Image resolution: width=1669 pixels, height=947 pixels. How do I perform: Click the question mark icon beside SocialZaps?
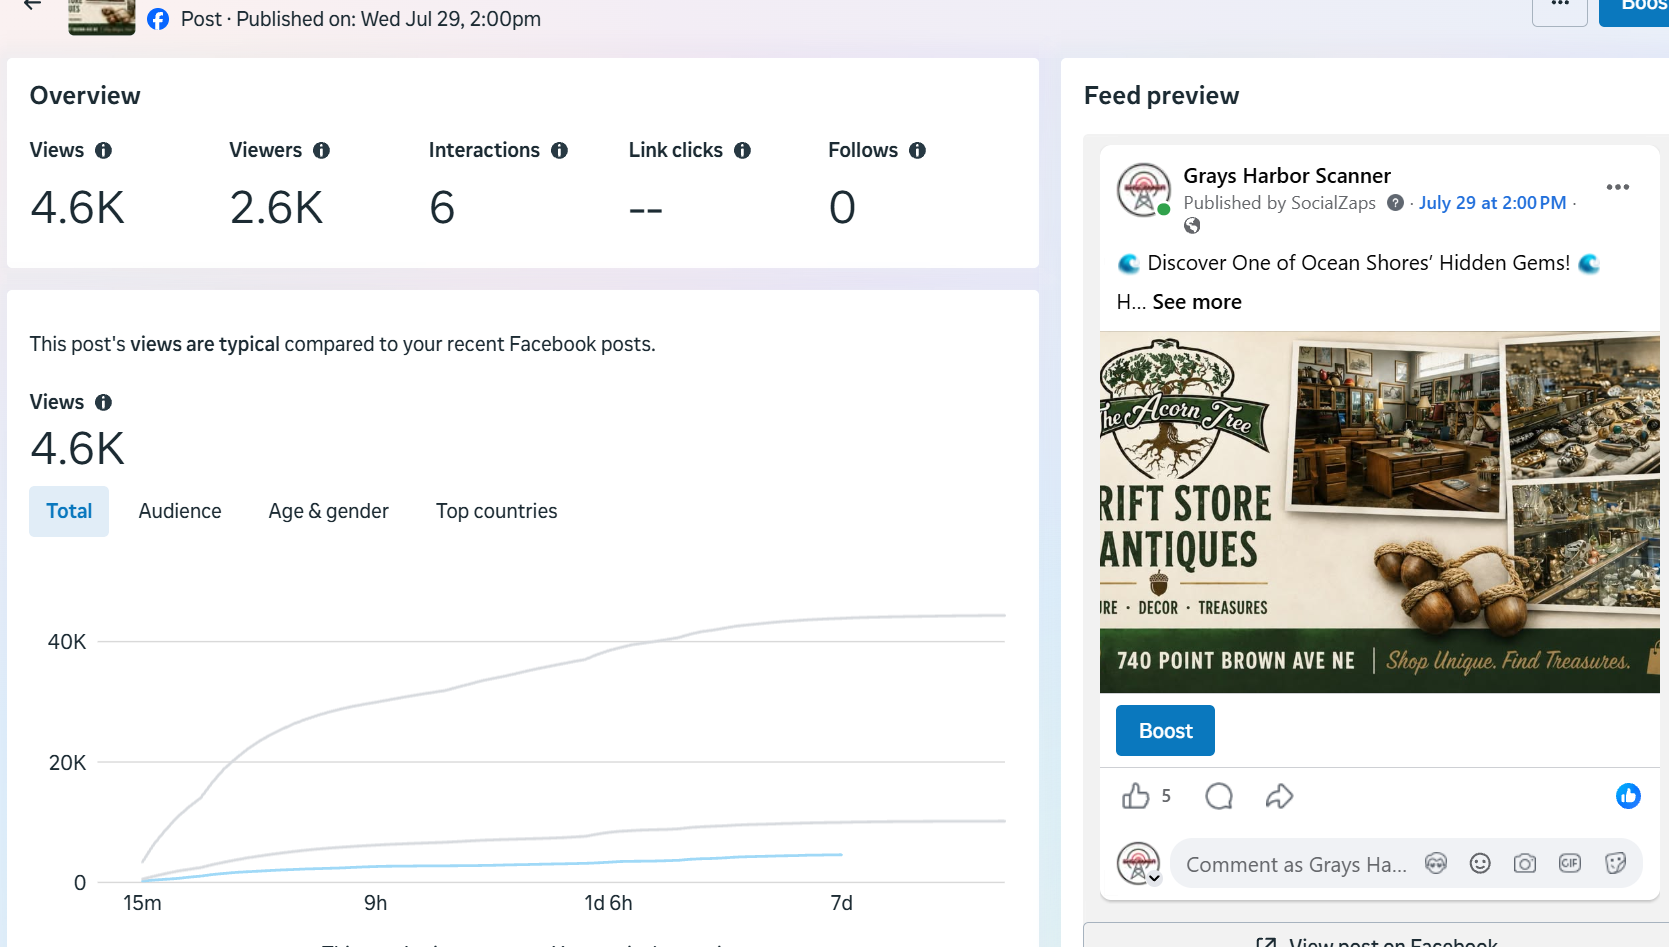pos(1395,203)
